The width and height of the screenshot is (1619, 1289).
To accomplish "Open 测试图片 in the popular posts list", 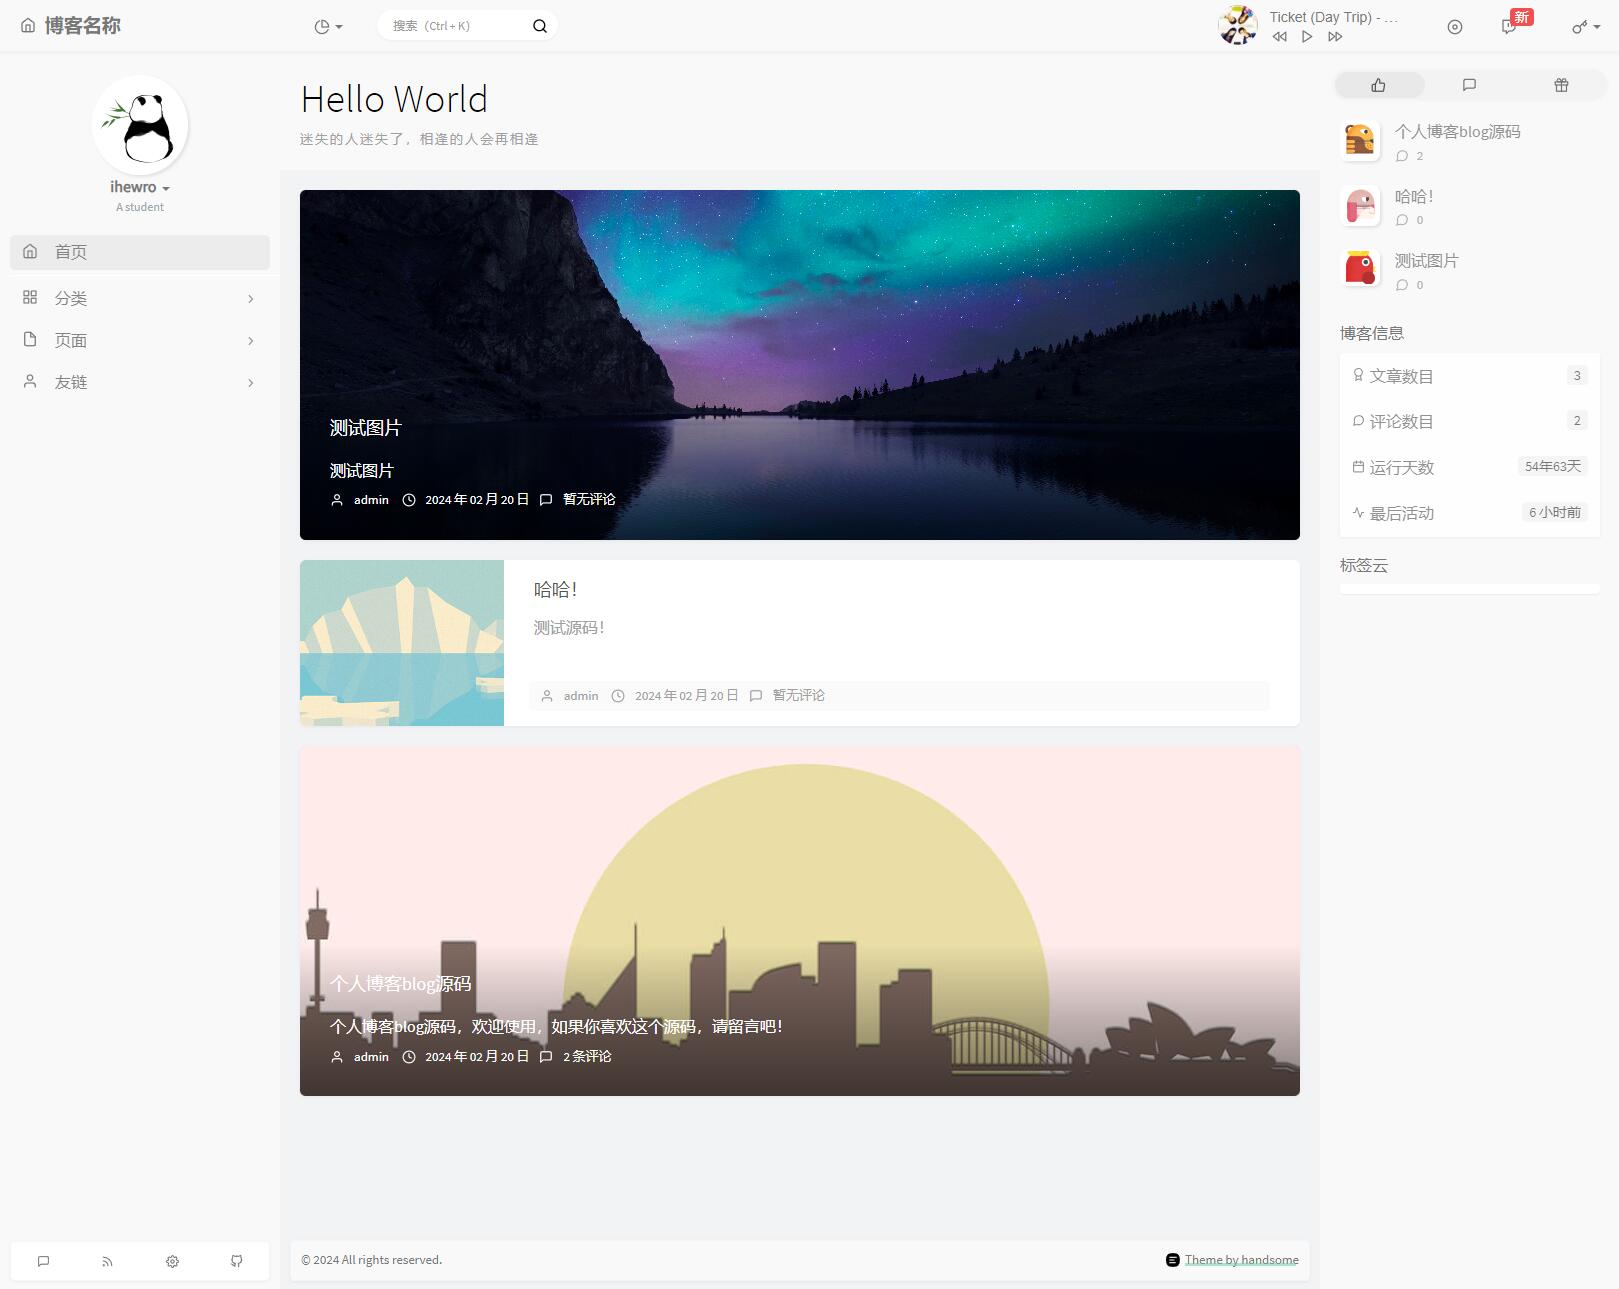I will tap(1426, 261).
